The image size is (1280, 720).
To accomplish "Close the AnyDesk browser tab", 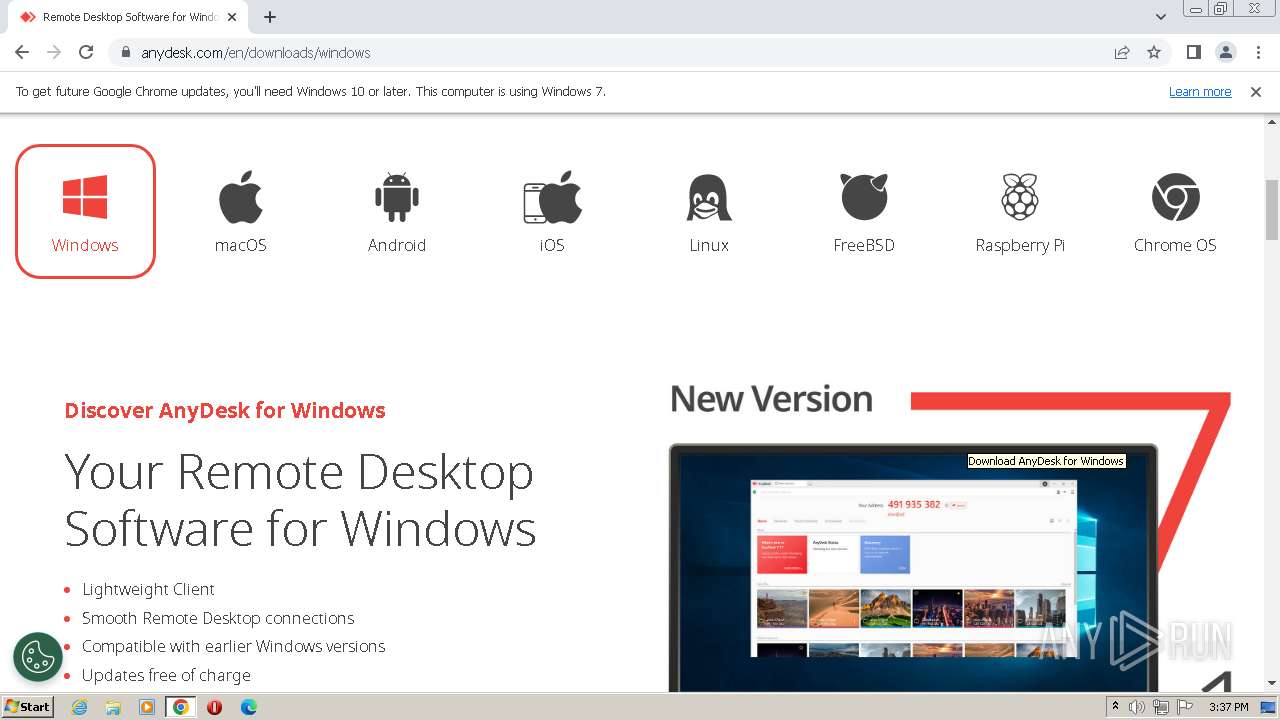I will click(x=232, y=17).
